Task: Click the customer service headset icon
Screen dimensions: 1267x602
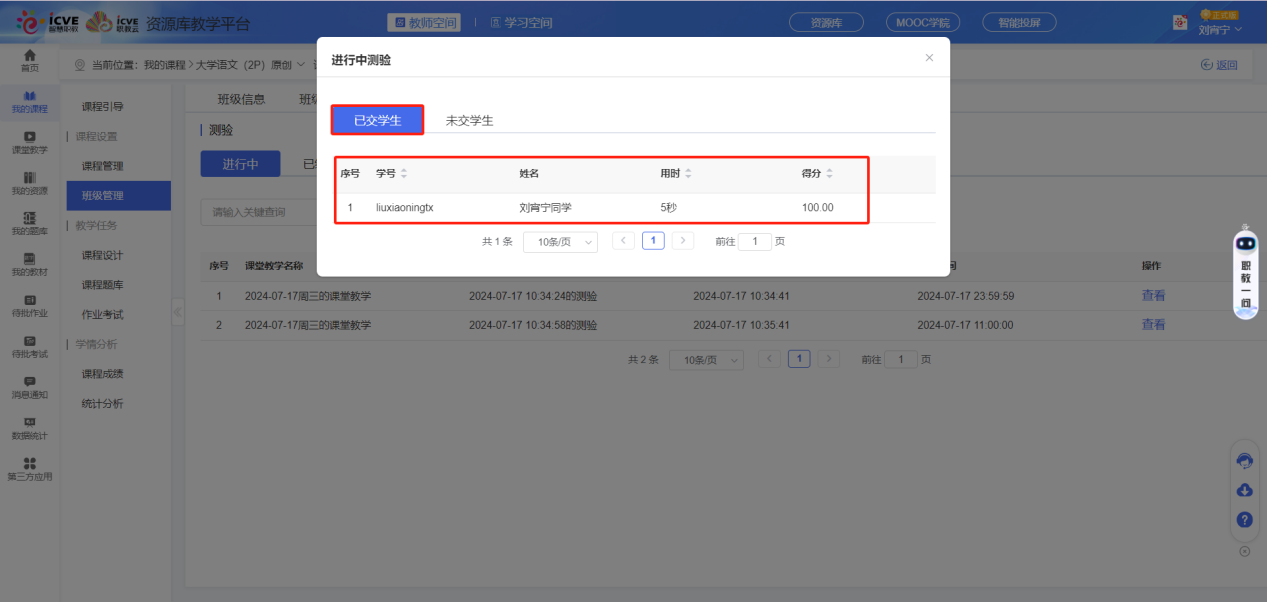Action: pos(1245,461)
